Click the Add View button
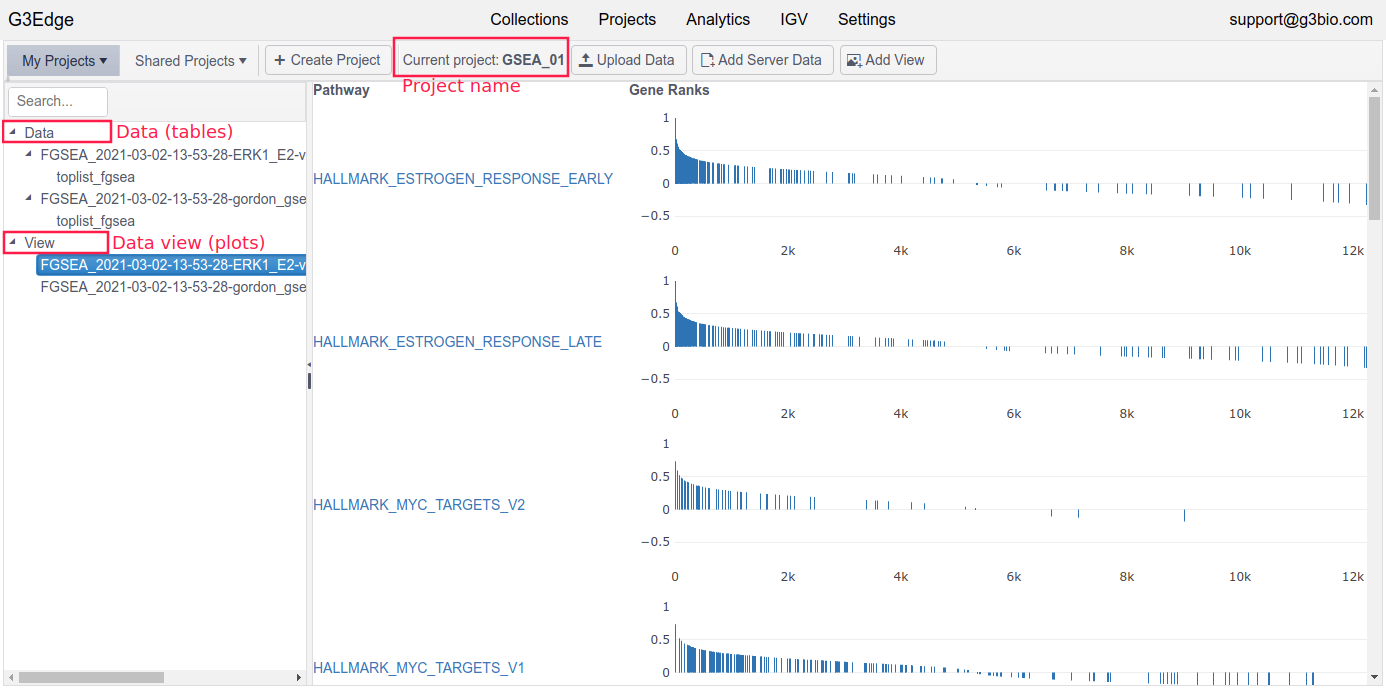 (x=887, y=60)
